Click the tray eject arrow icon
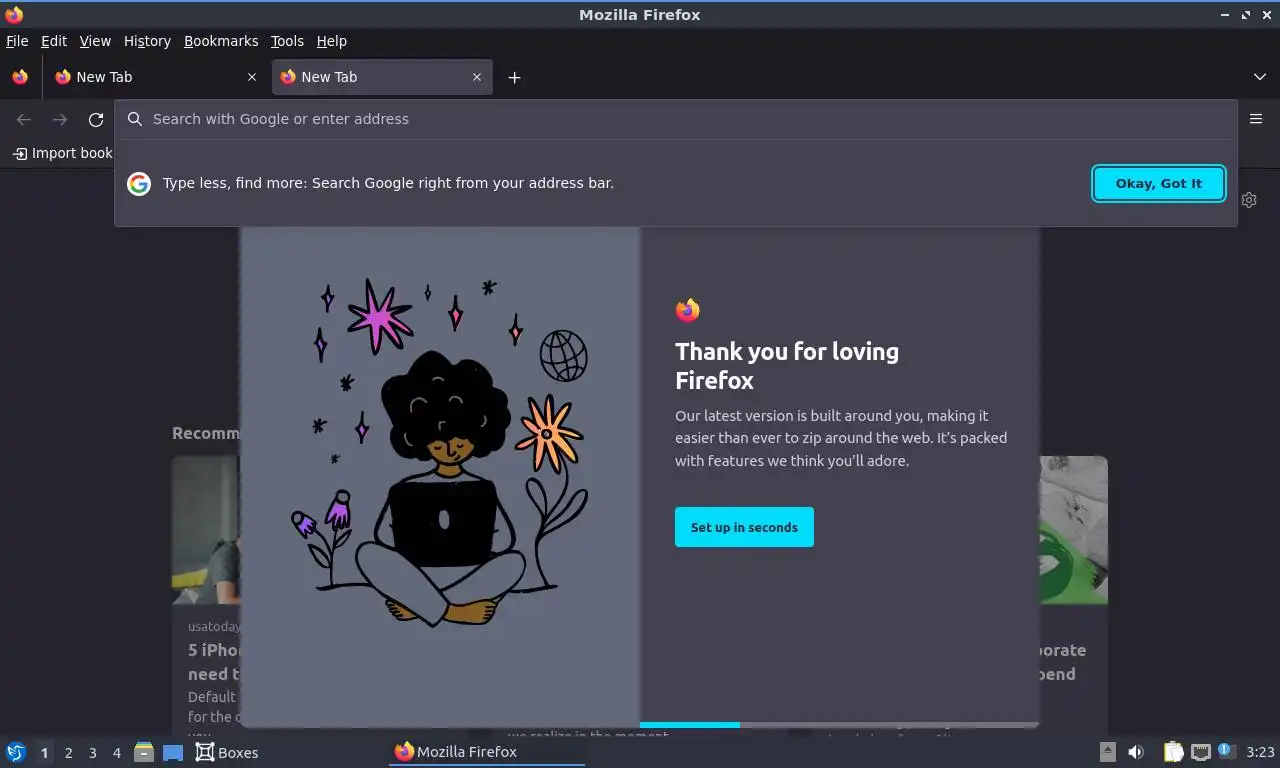 coord(1108,752)
